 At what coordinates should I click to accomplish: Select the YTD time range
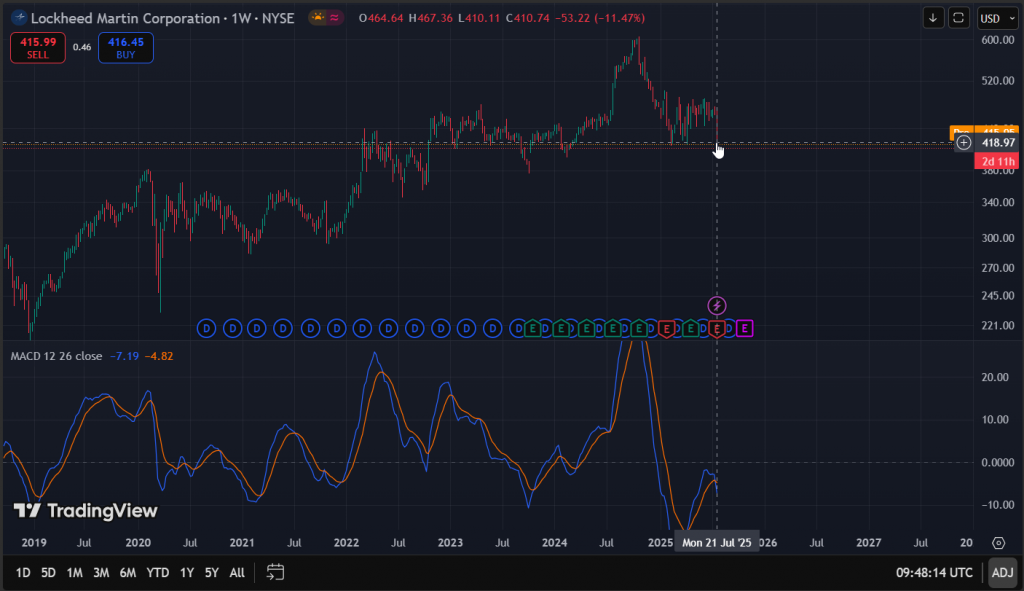coord(157,573)
